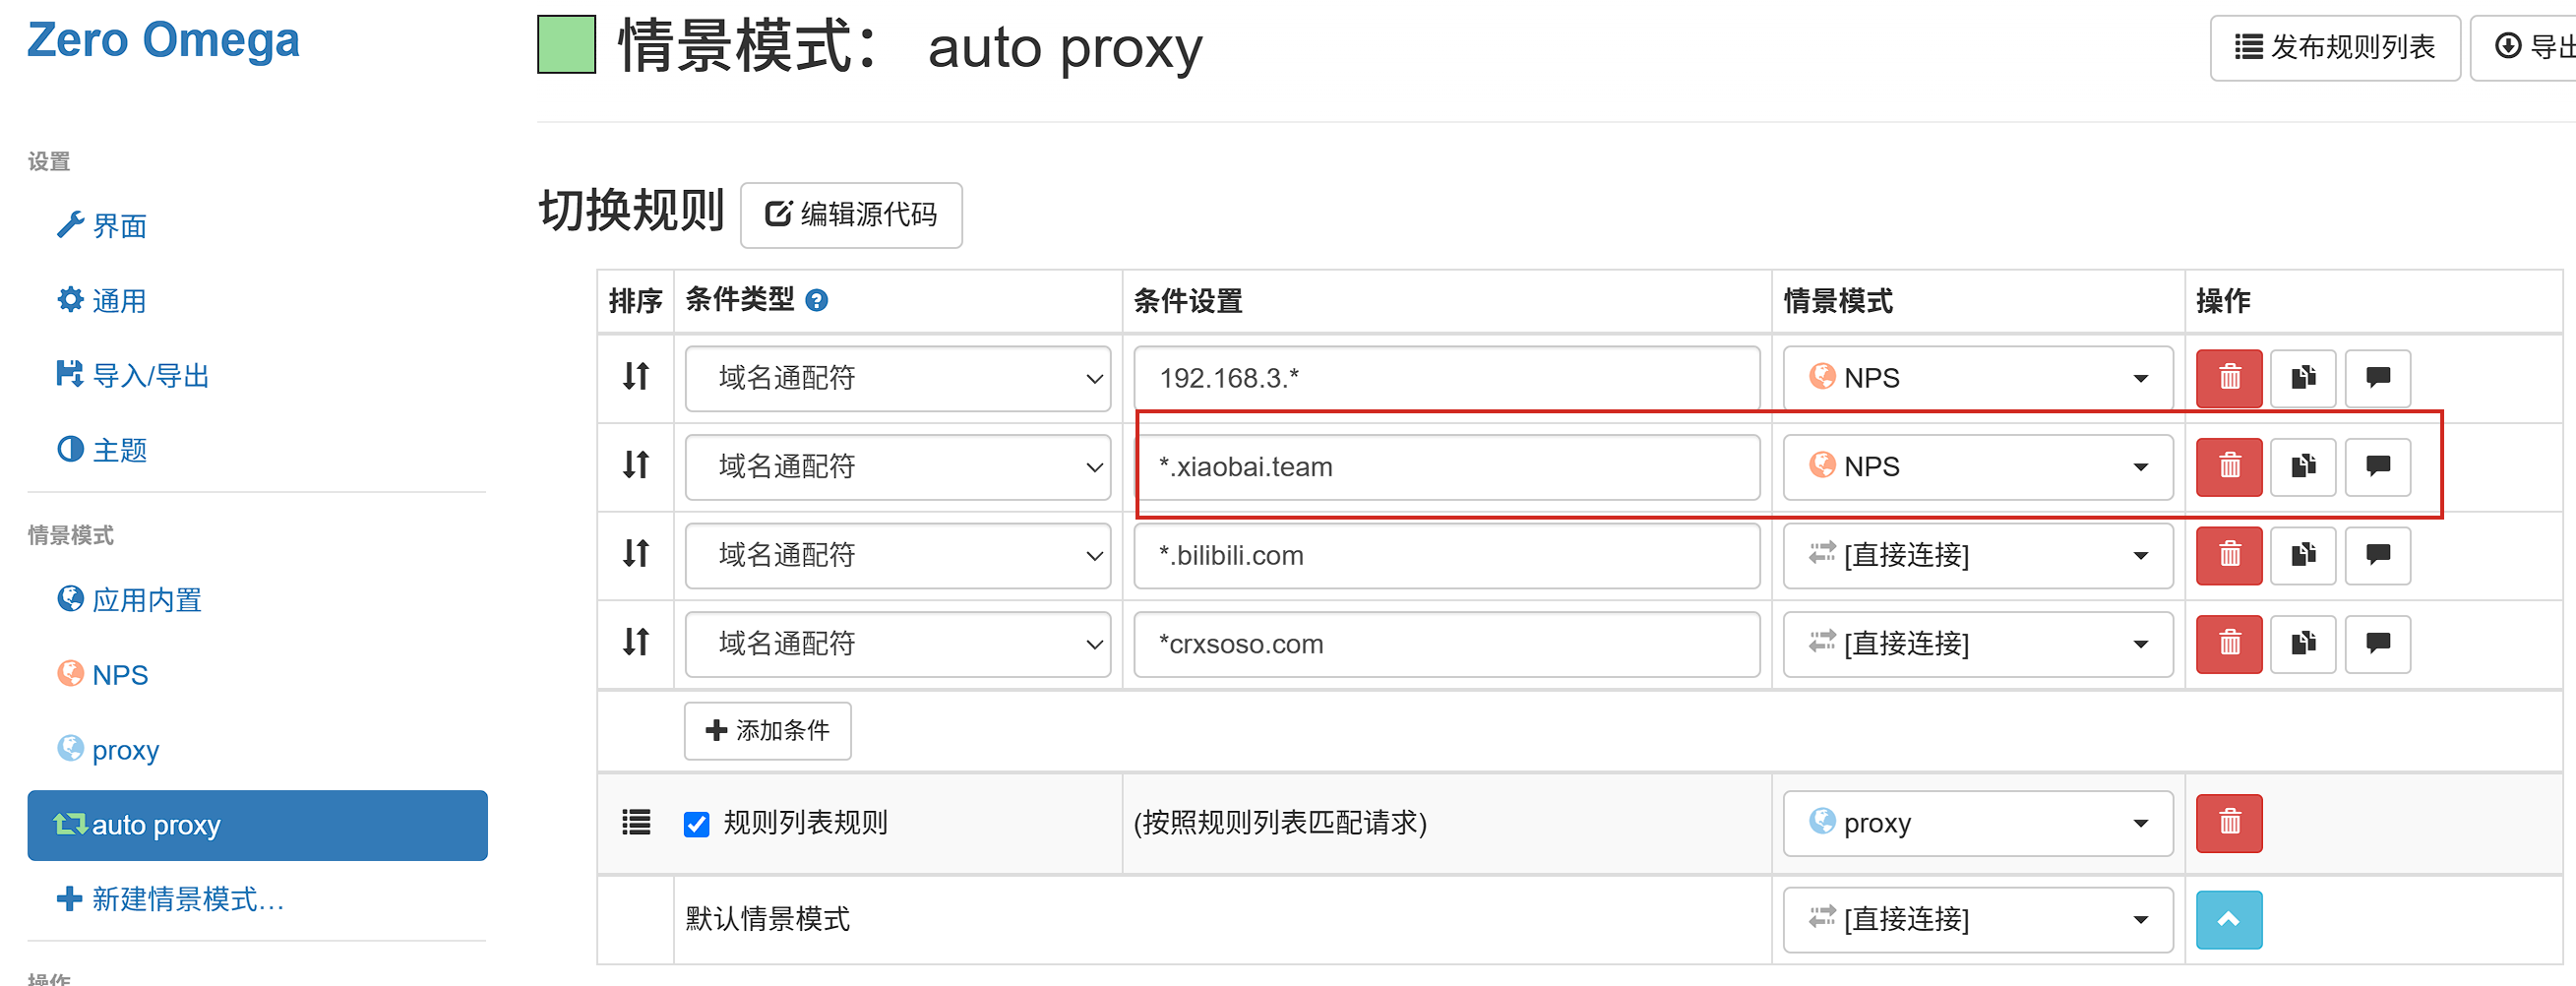Click sort handle for *crxsoso.com rule
2576x986 pixels.
[x=636, y=642]
